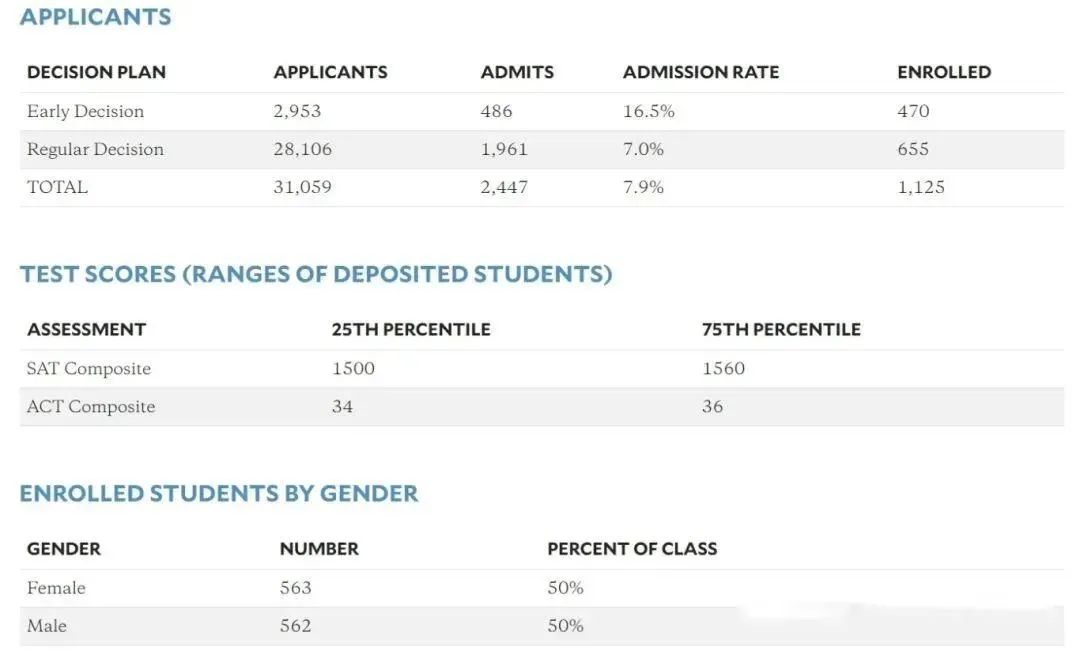Click the ADMISSION RATE column header
The width and height of the screenshot is (1080, 651).
click(701, 72)
